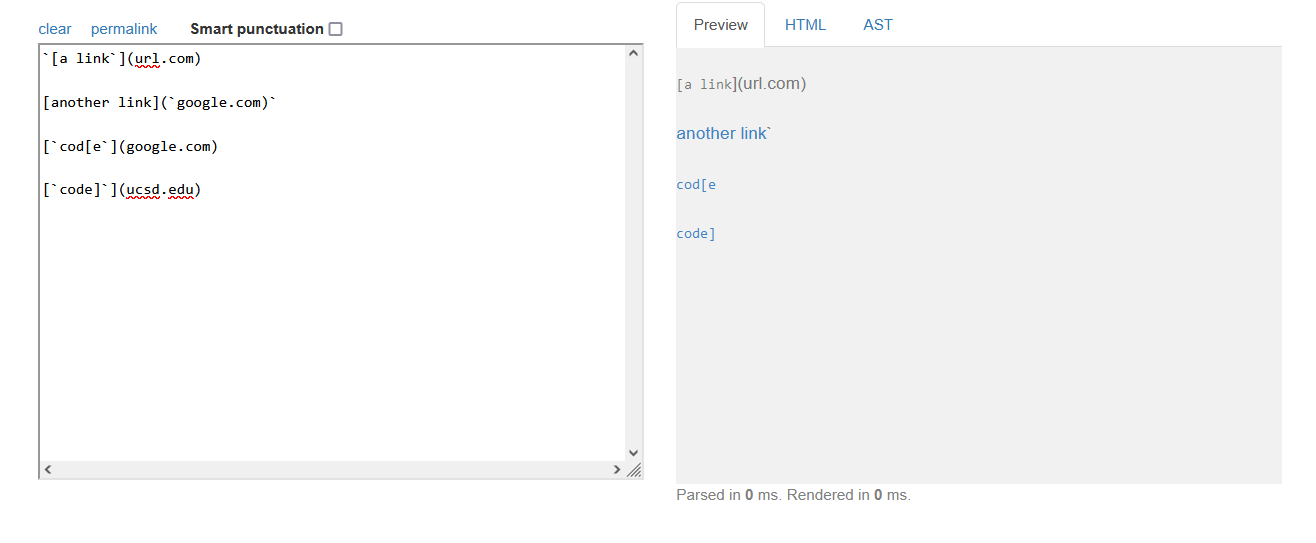Click the "clear" link above the editor
The height and width of the screenshot is (543, 1316).
55,29
